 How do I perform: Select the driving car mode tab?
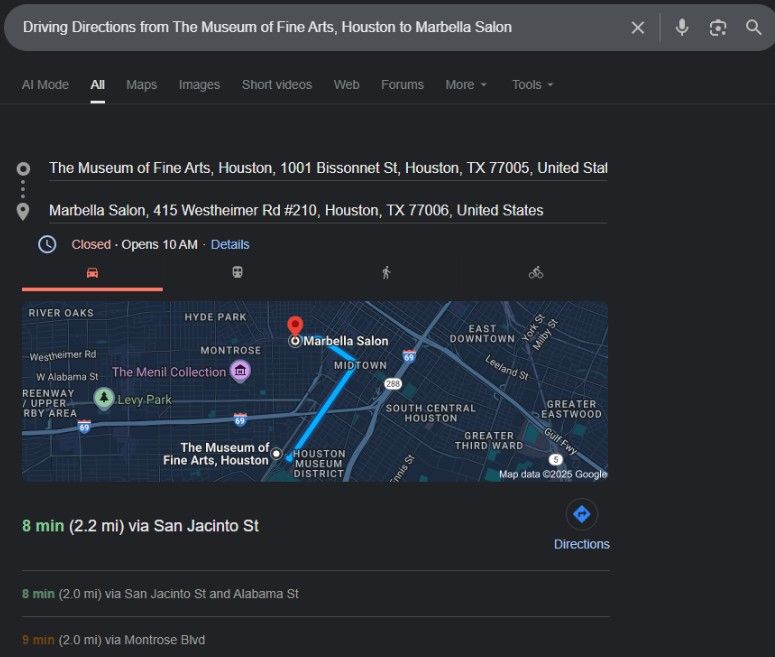92,273
